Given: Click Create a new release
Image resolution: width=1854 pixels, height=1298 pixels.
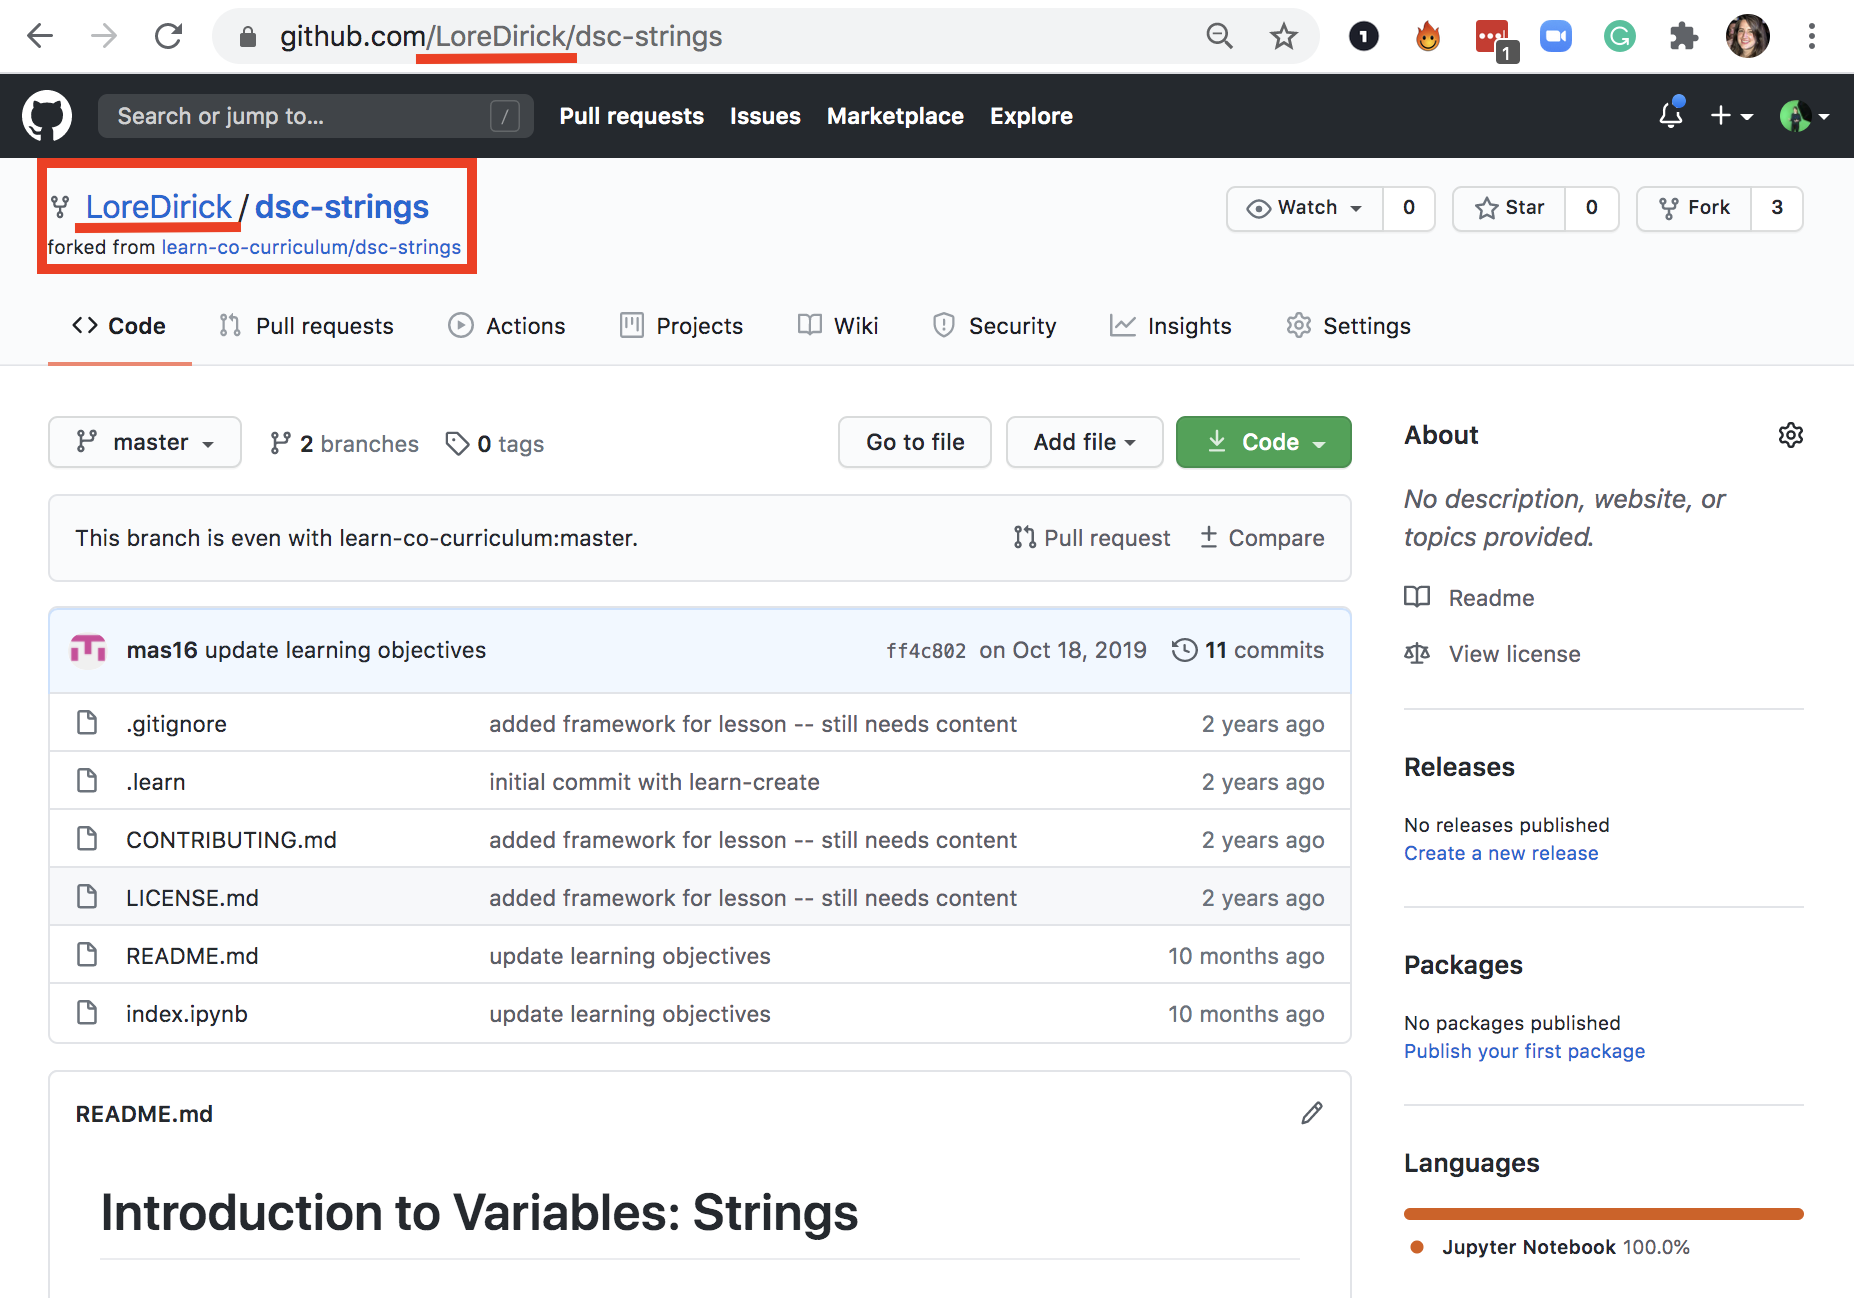Looking at the screenshot, I should coord(1501,853).
